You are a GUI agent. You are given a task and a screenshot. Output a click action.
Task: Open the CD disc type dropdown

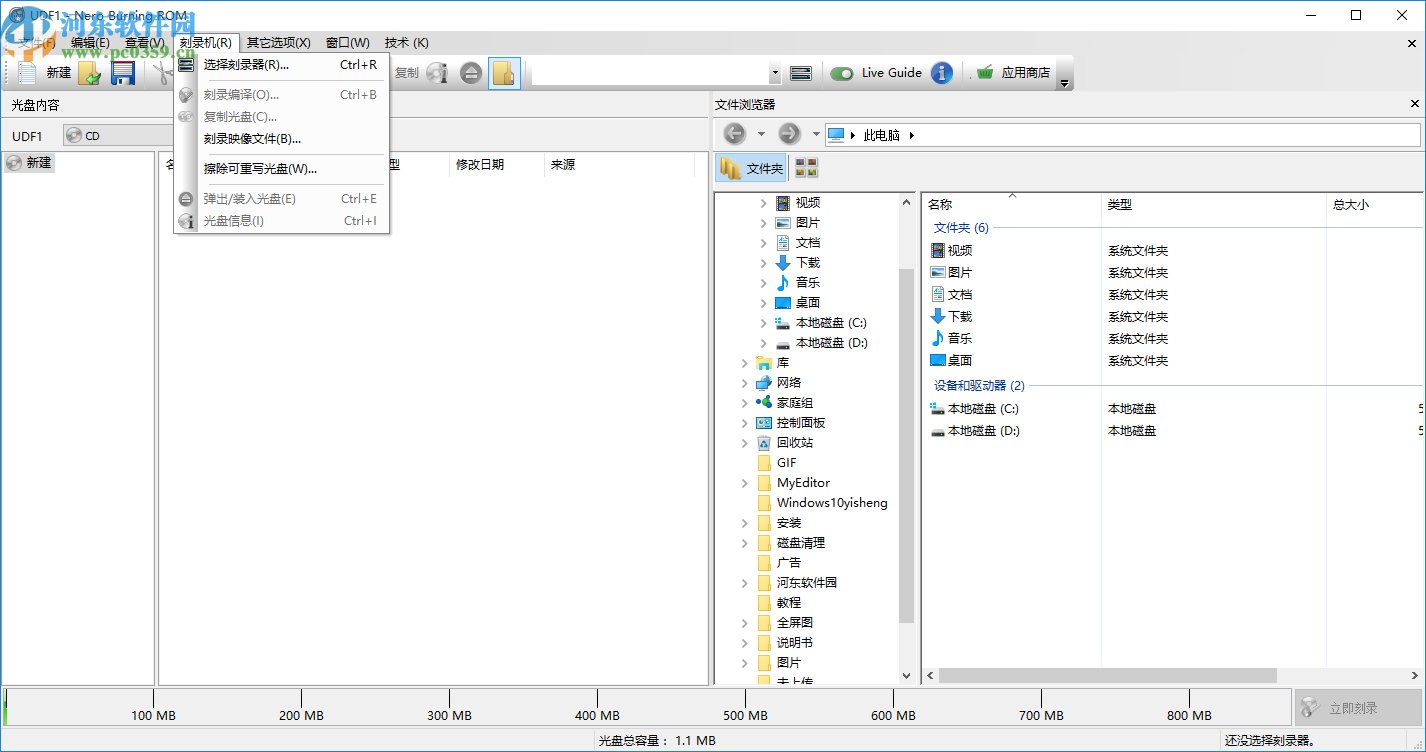click(x=117, y=135)
